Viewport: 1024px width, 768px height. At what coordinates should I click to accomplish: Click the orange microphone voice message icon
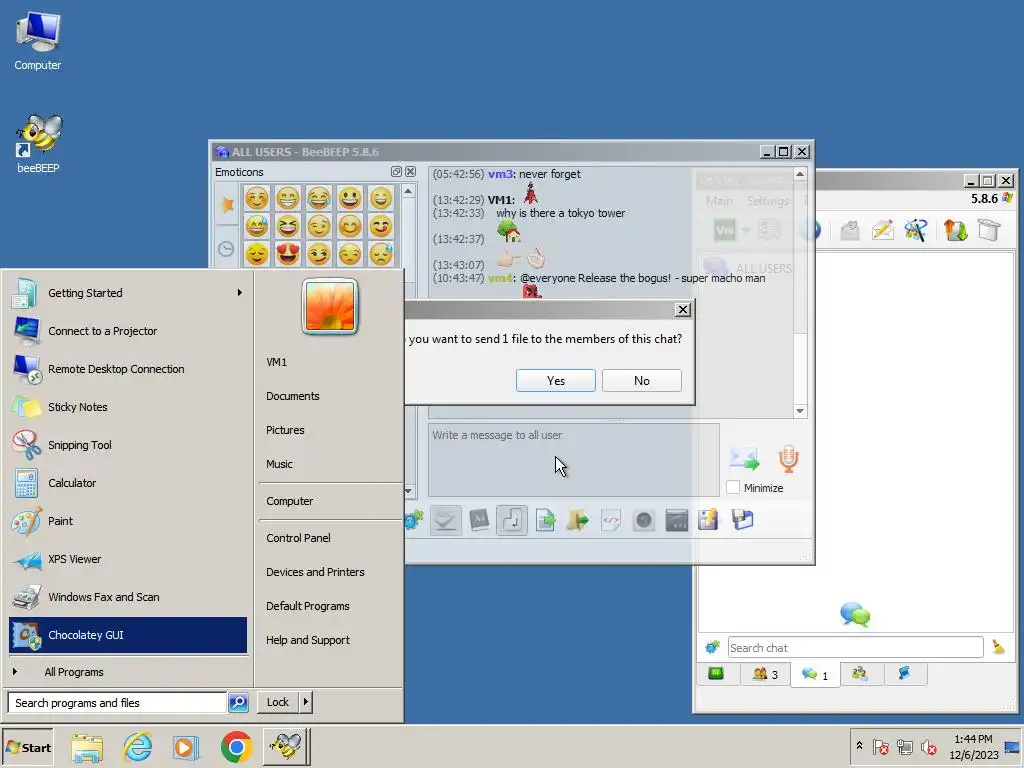(788, 458)
